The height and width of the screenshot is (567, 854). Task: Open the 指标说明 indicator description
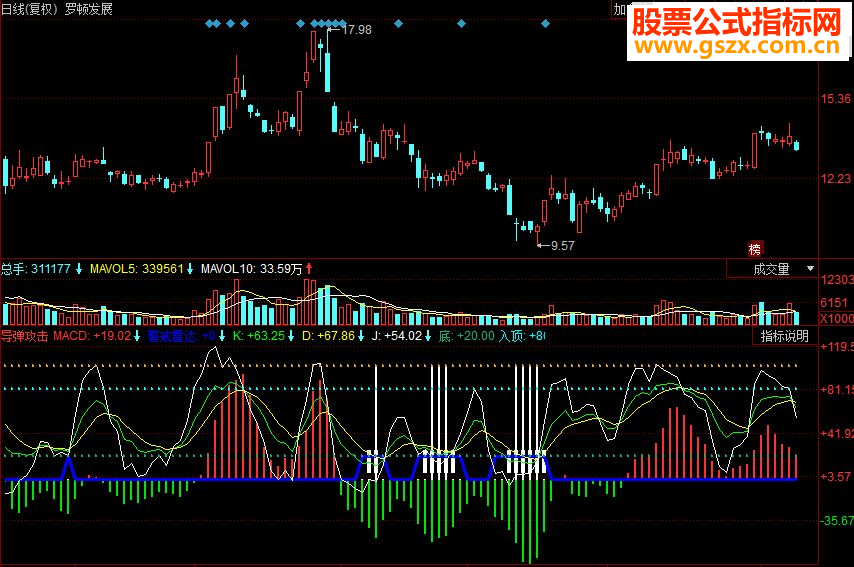[x=784, y=336]
